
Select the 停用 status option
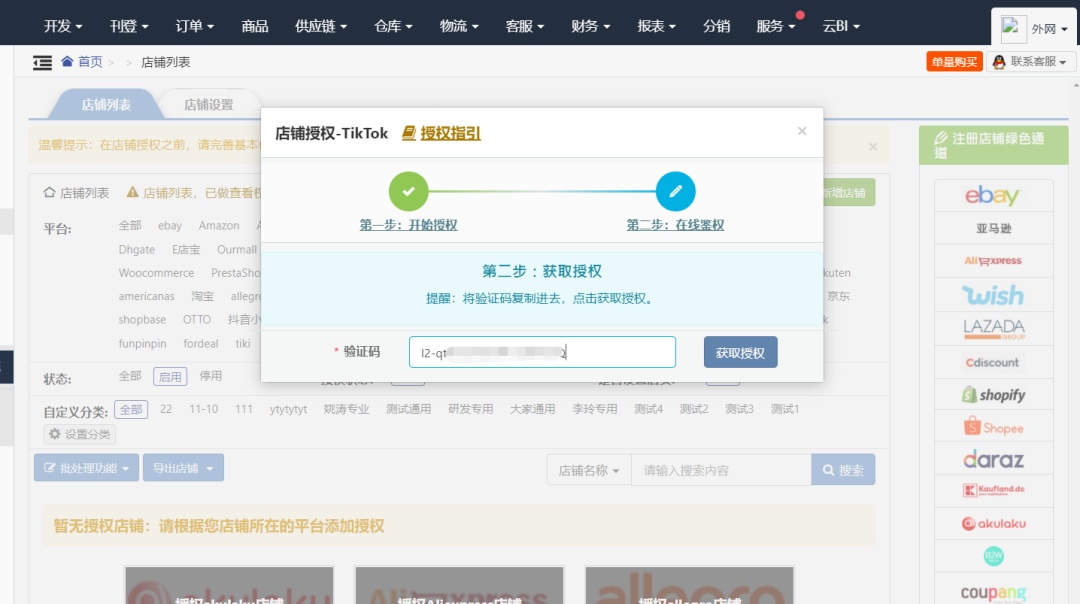[213, 378]
